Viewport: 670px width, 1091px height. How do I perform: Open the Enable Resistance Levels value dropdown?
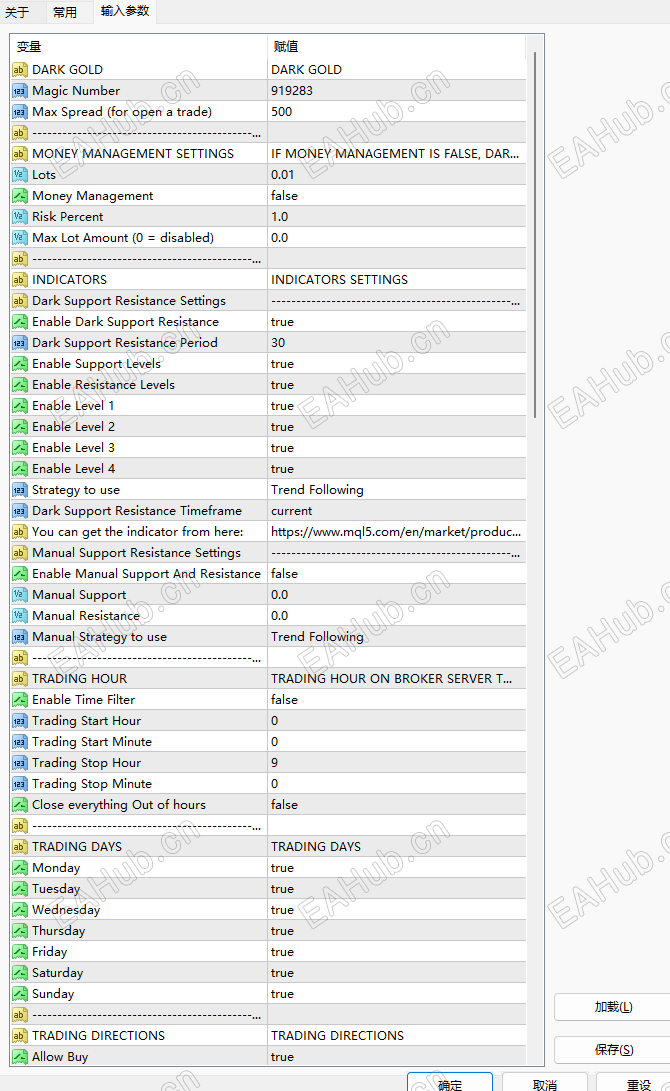397,385
